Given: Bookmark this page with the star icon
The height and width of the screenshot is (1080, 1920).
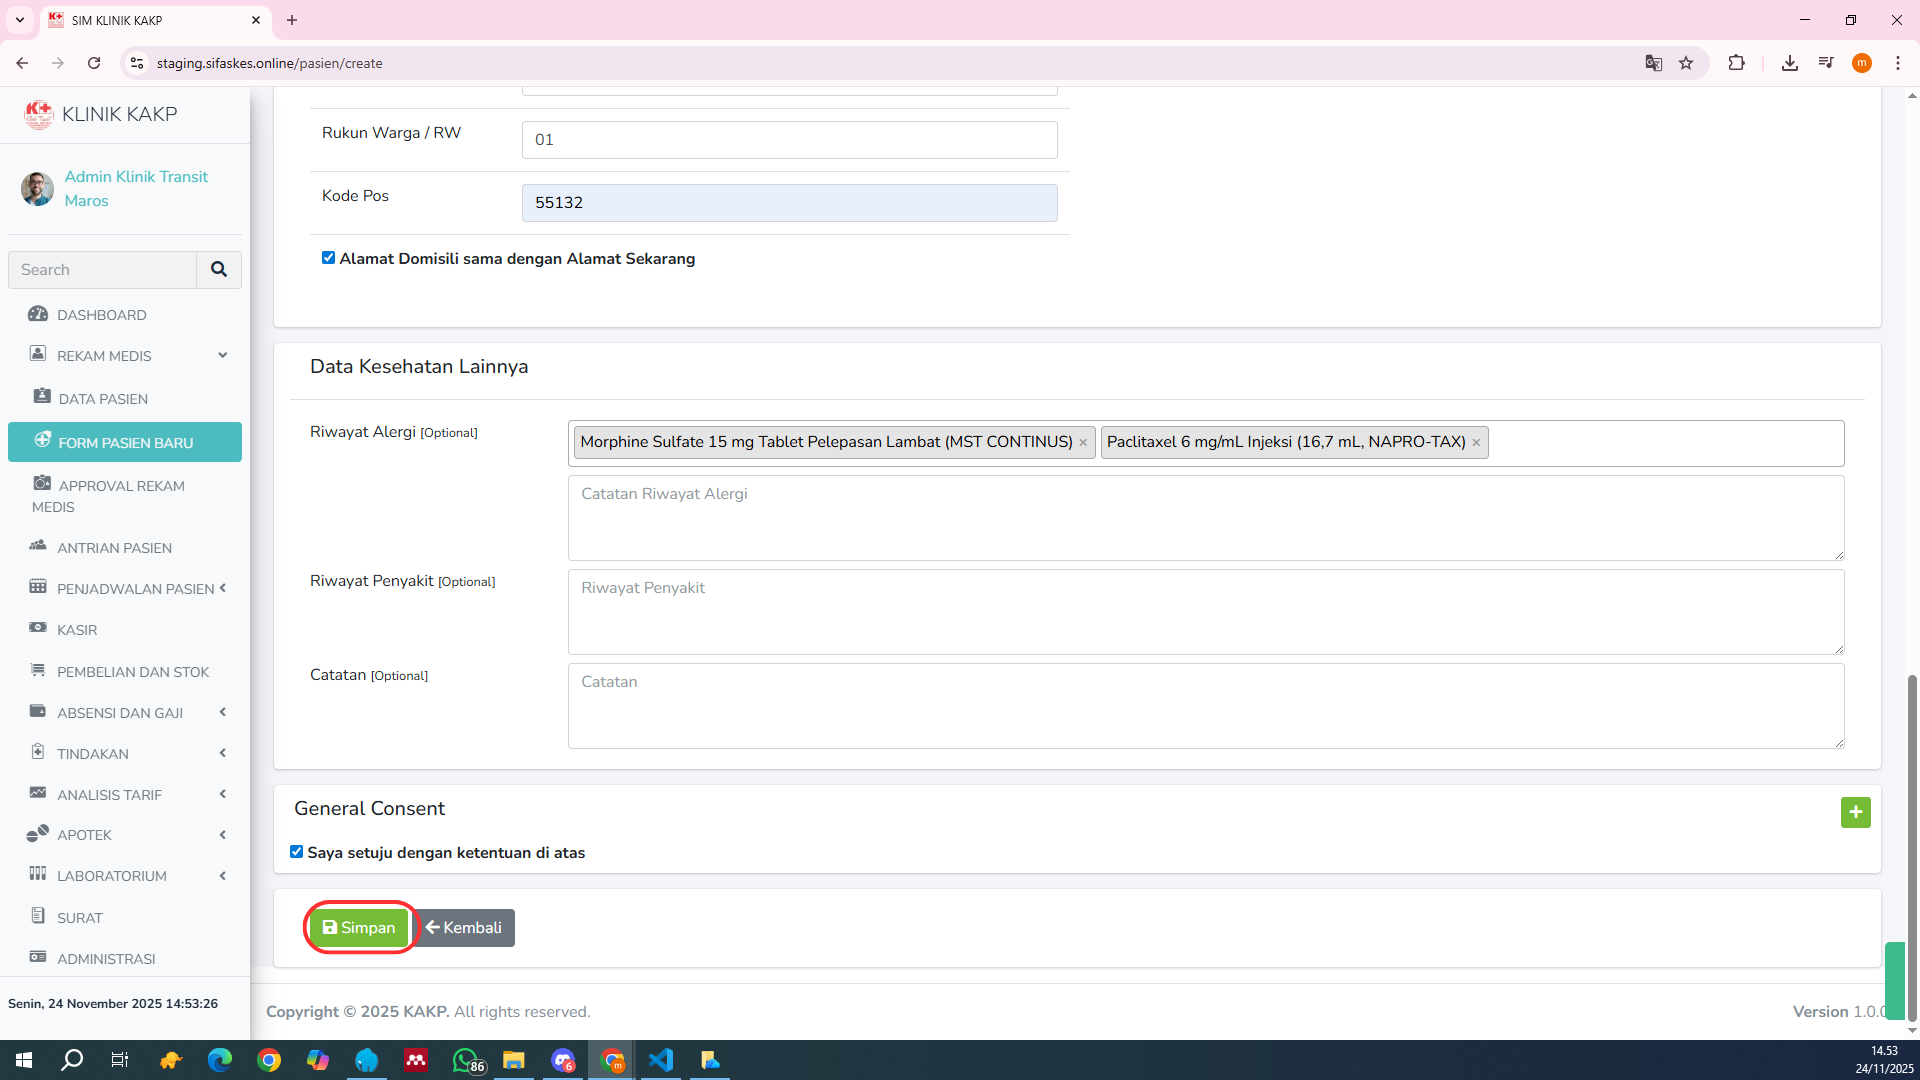Looking at the screenshot, I should (1686, 63).
